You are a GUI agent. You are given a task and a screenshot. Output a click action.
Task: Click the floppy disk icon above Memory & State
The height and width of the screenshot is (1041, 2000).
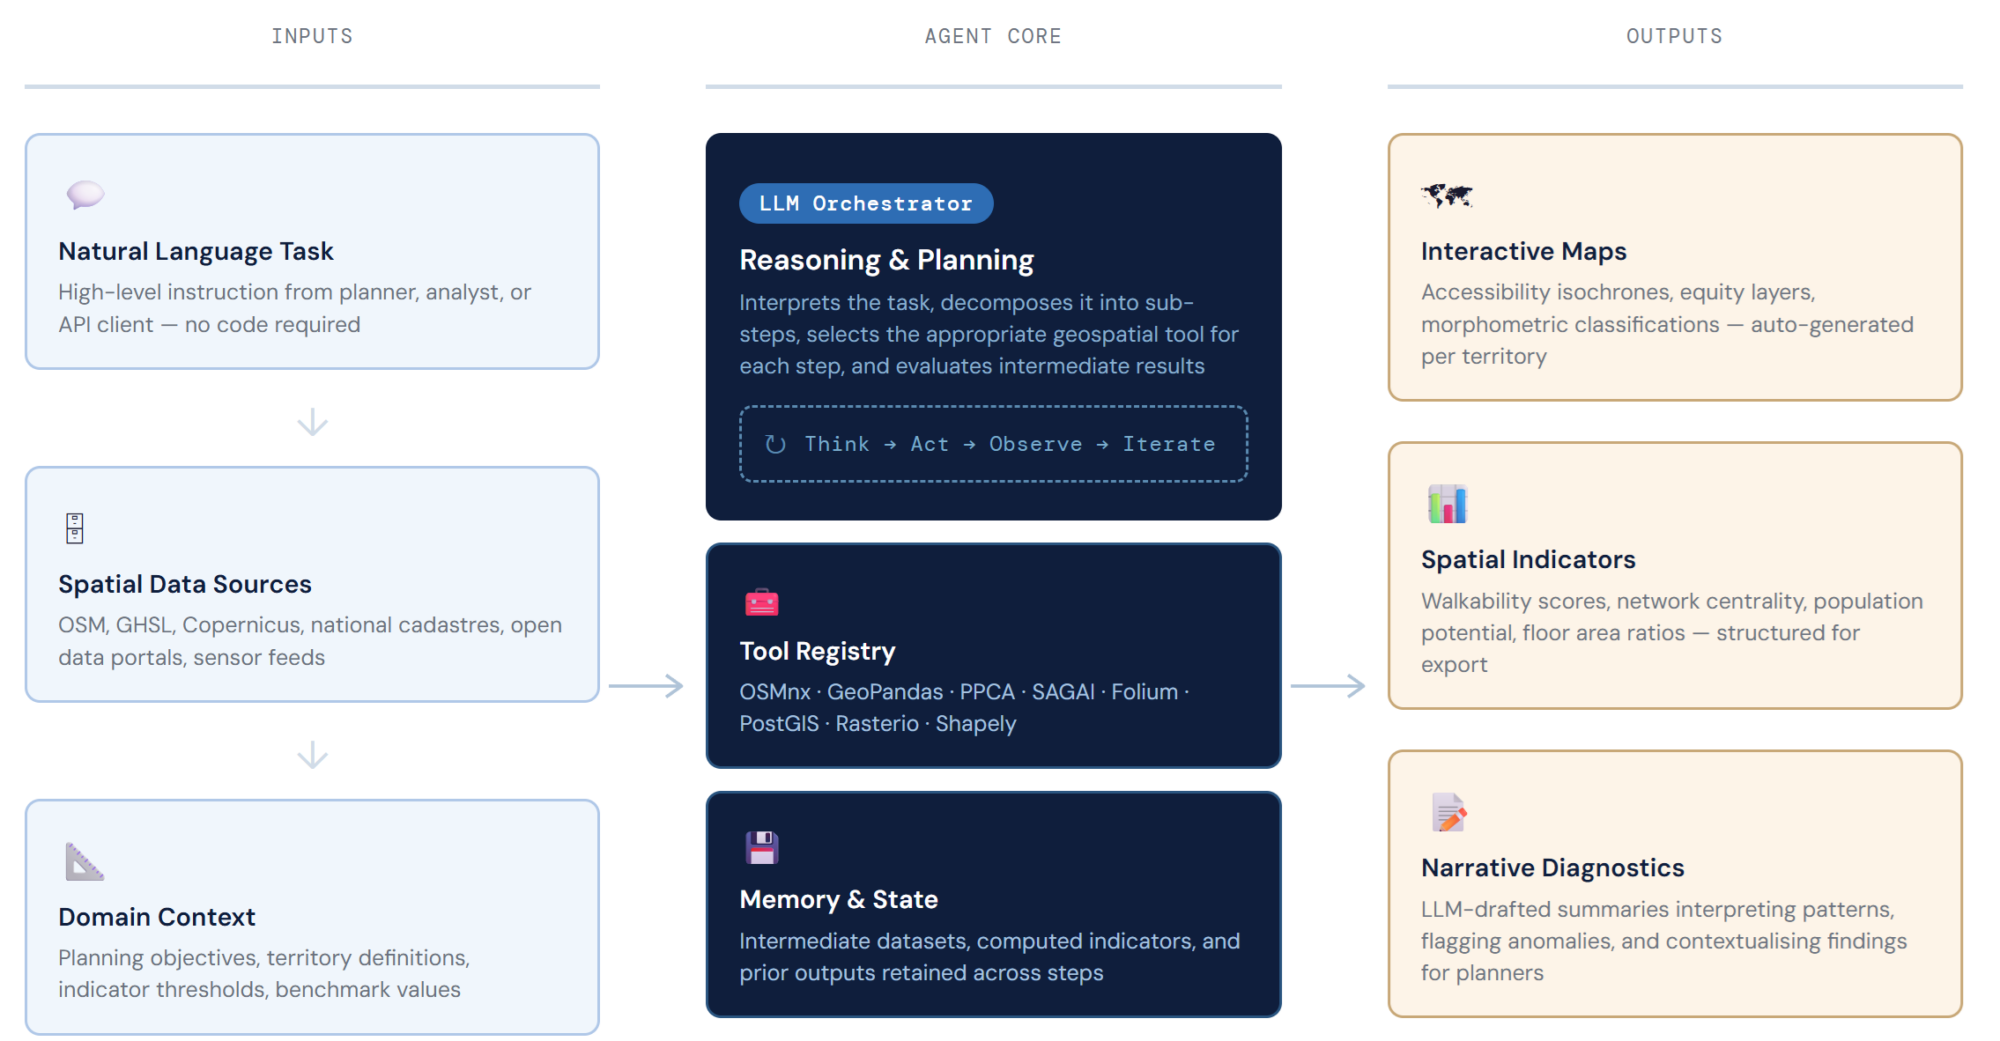pos(761,848)
